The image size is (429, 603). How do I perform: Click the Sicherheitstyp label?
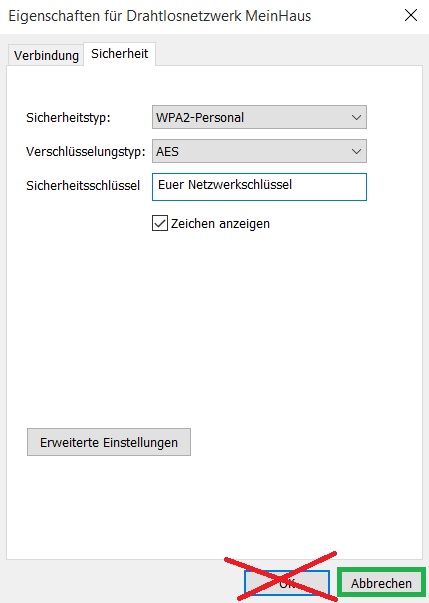(x=68, y=118)
